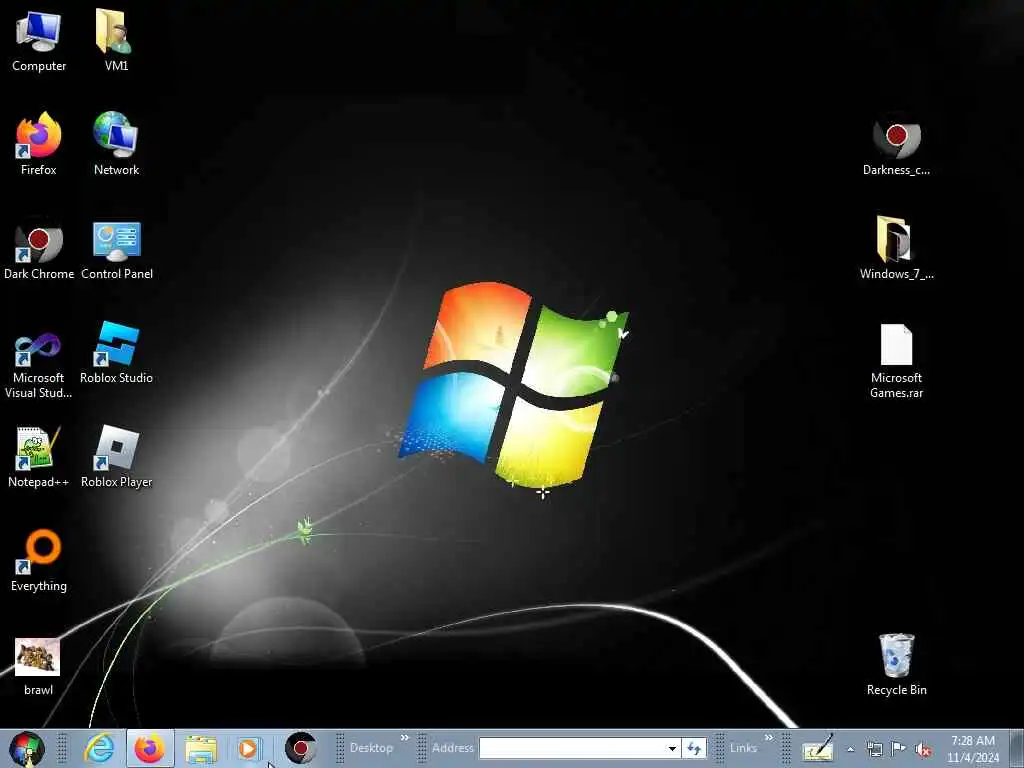Viewport: 1024px width, 768px height.
Task: Select the Notepad++ desktop shortcut
Action: pos(39,456)
